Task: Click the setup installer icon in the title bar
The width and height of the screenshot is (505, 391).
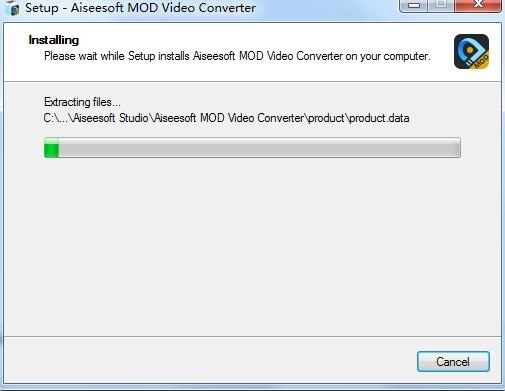Action: pyautogui.click(x=12, y=8)
